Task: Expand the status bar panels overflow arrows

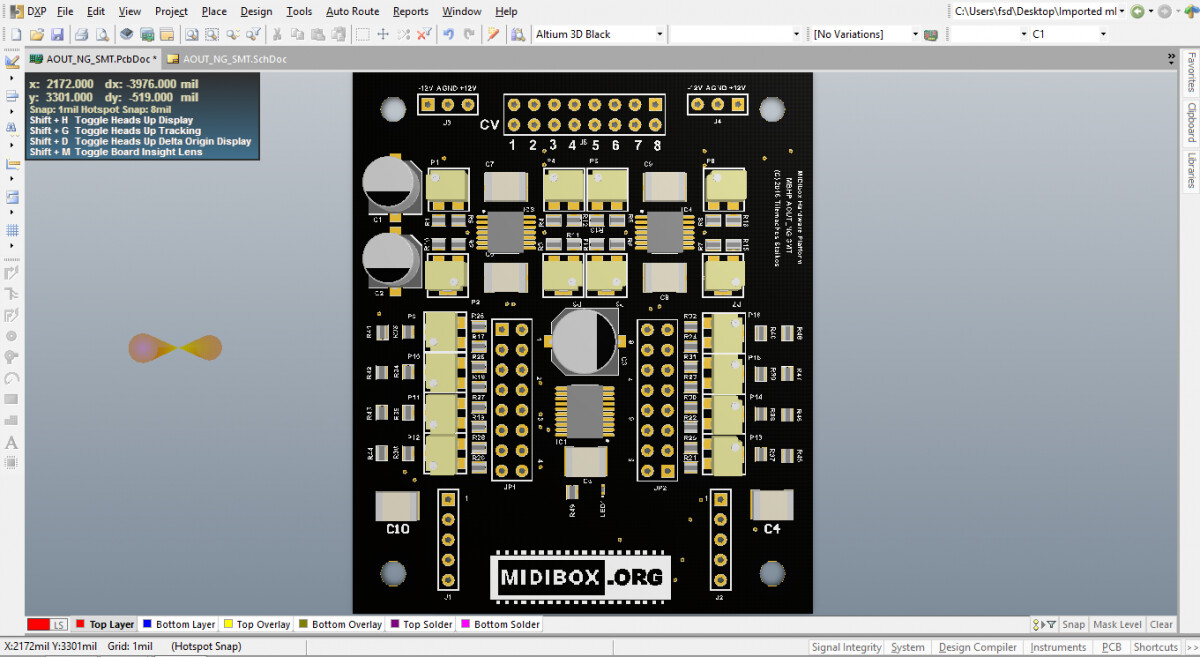Action: [1190, 647]
